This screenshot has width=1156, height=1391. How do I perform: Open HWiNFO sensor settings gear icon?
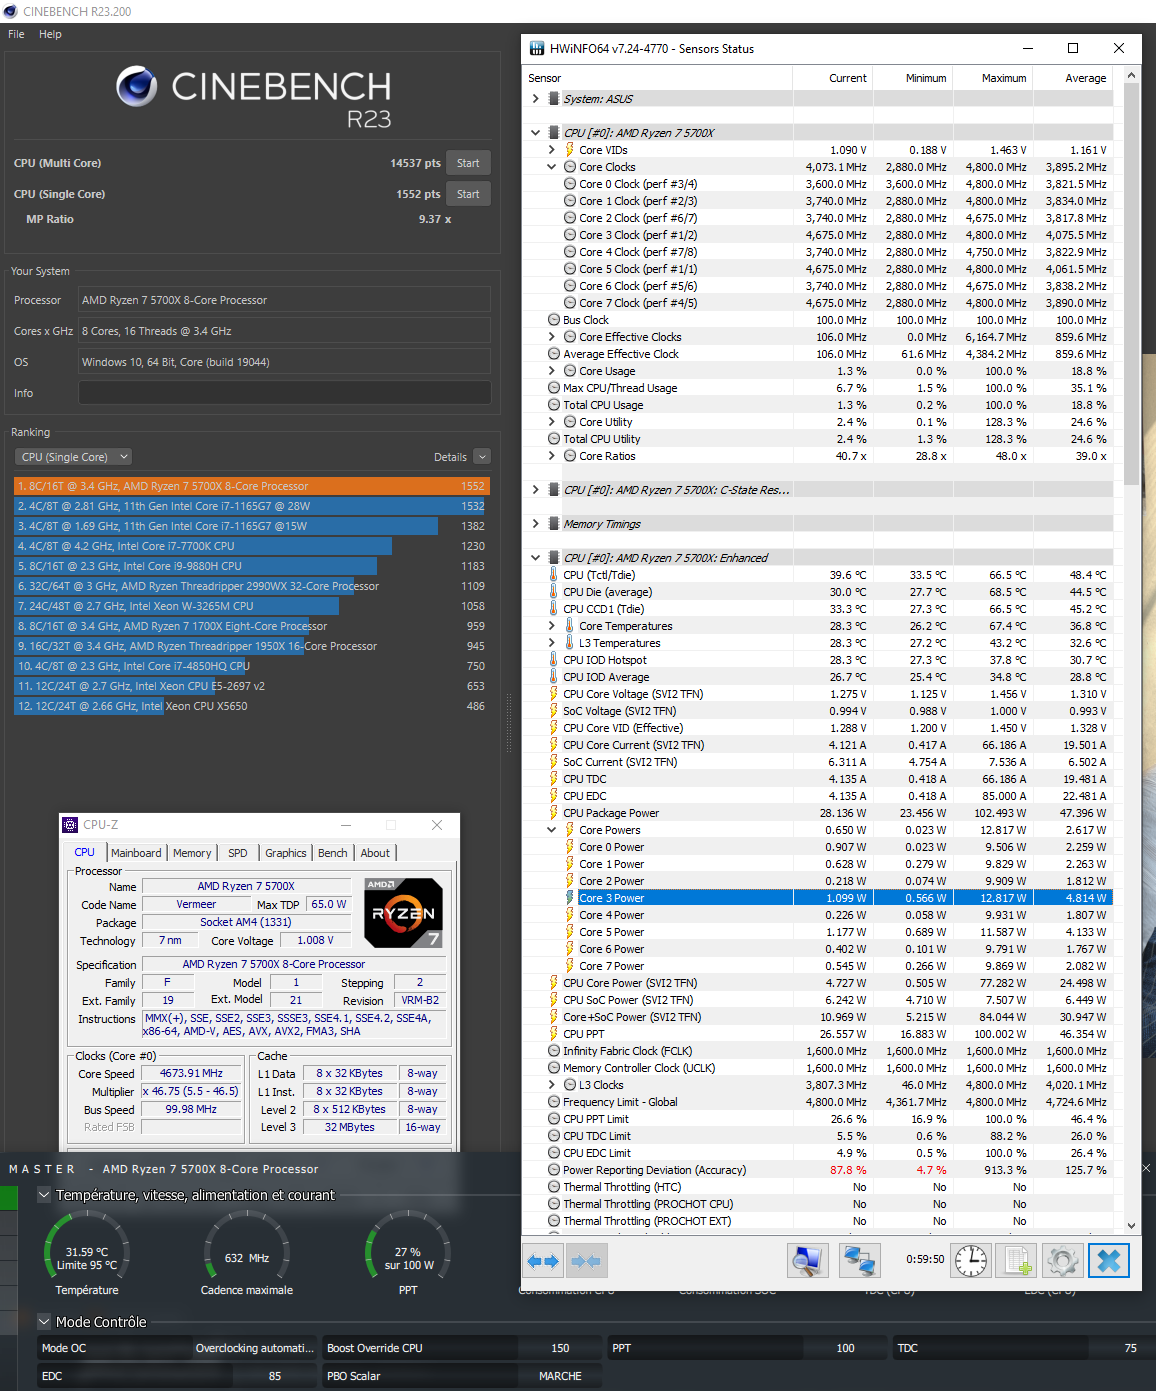click(1063, 1261)
